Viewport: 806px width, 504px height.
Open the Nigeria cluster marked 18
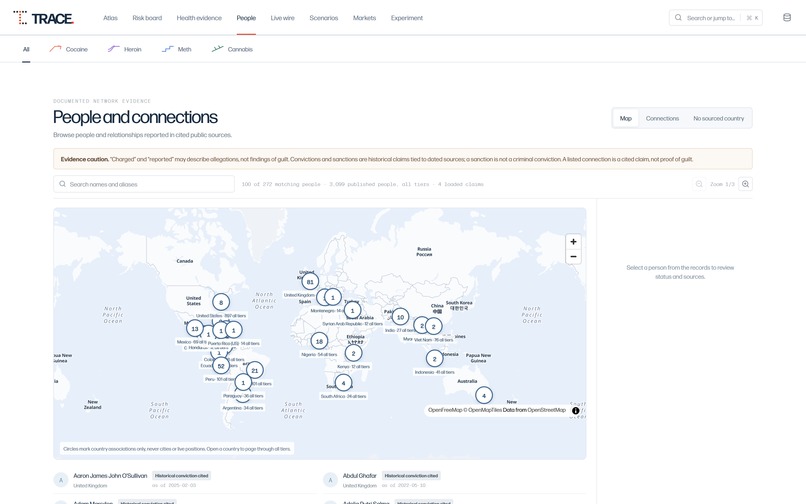[x=319, y=341]
